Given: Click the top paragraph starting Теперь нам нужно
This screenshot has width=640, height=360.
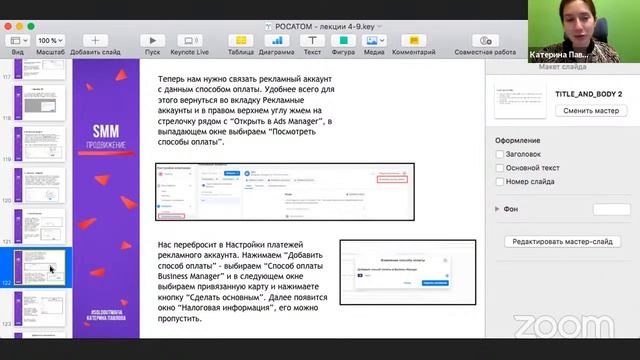Looking at the screenshot, I should [x=246, y=111].
